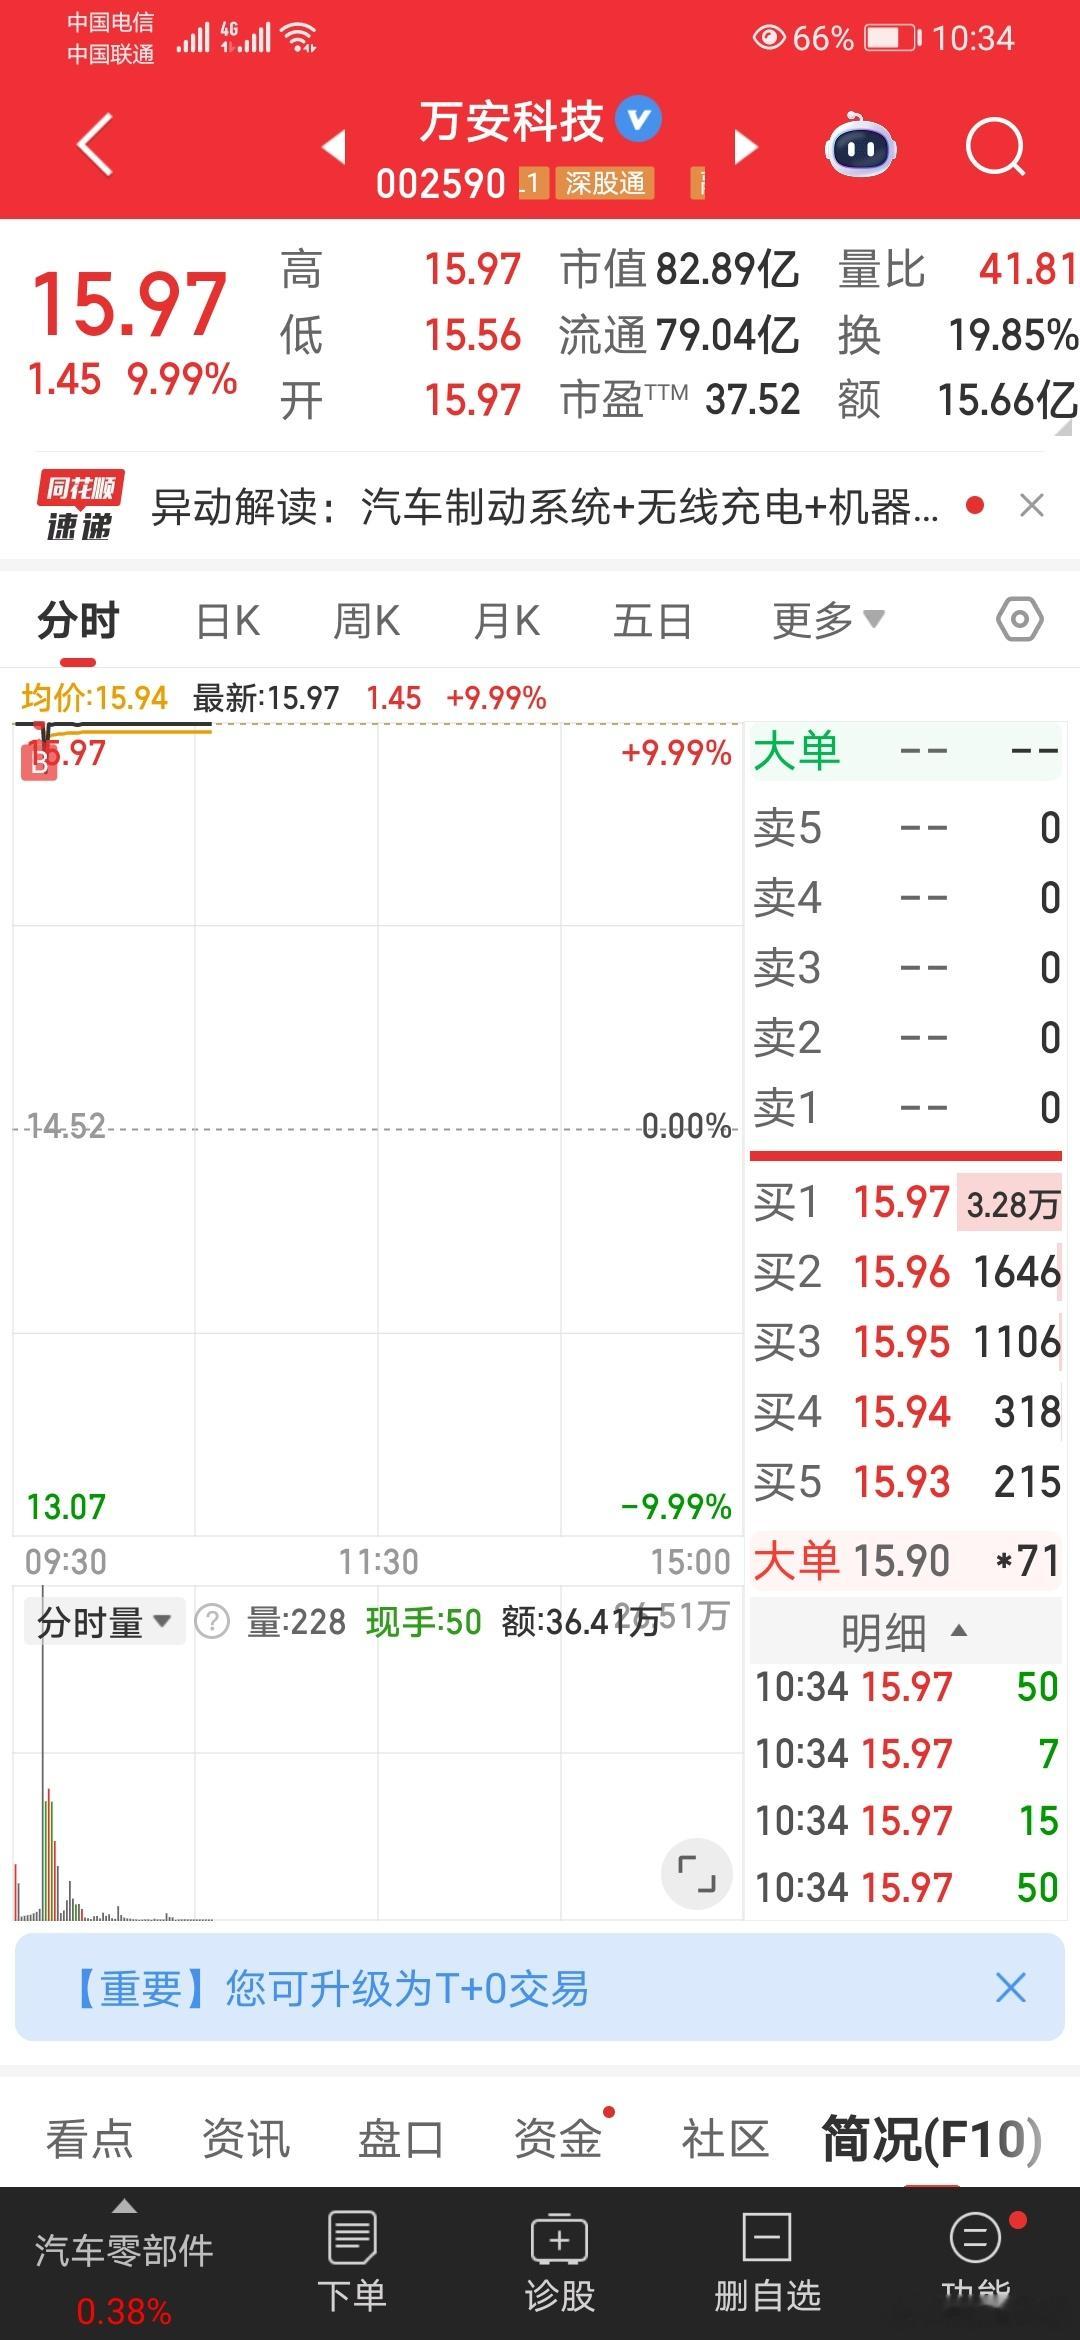Expand the 汽车零部件 sector panel
The height and width of the screenshot is (2340, 1080).
coord(124,2262)
